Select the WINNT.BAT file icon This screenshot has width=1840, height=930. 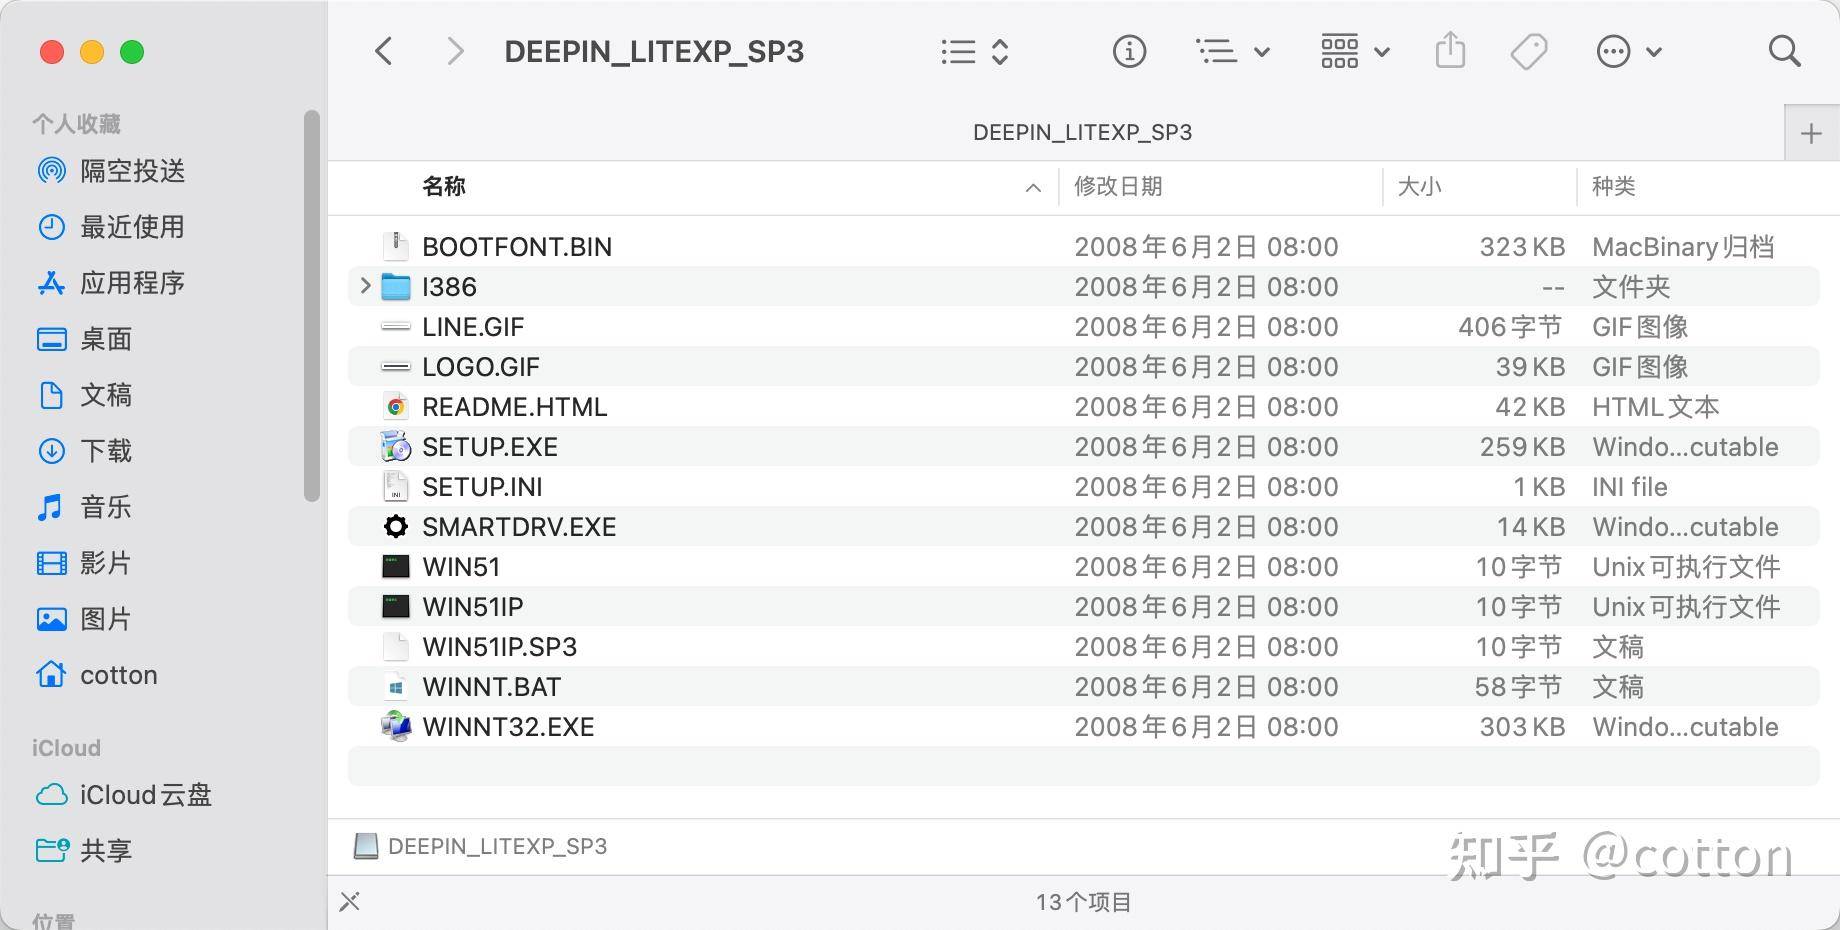click(x=396, y=687)
